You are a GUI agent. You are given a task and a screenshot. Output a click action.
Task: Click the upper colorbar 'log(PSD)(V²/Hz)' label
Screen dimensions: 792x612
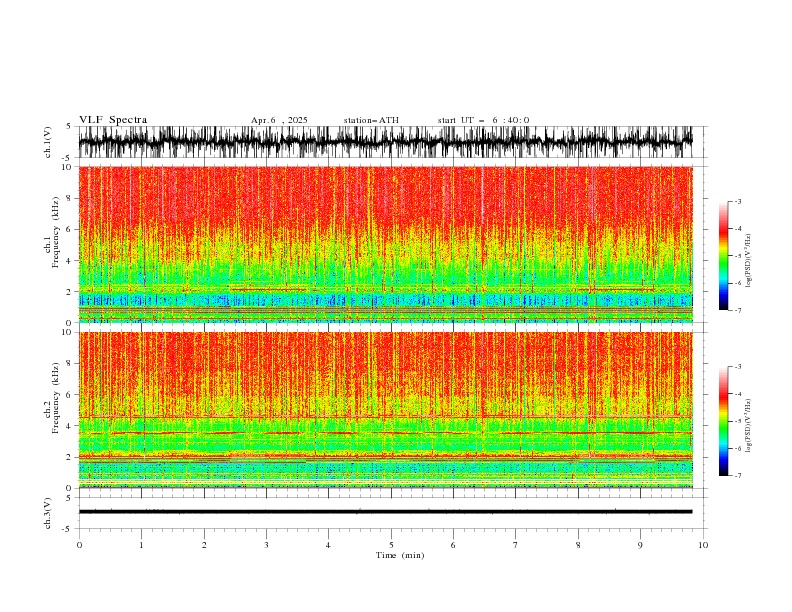tap(749, 261)
